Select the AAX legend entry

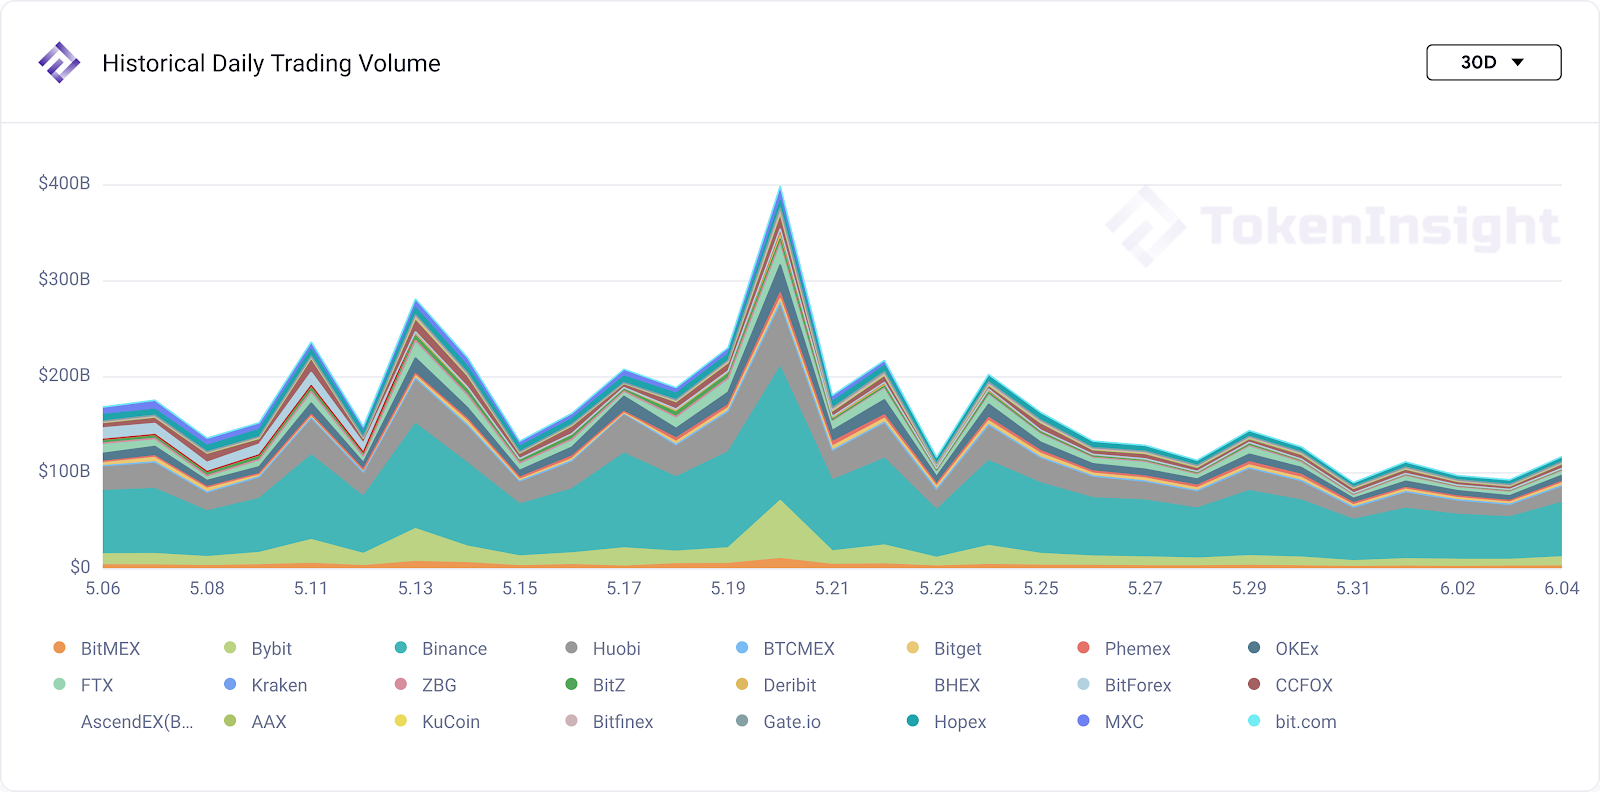255,721
